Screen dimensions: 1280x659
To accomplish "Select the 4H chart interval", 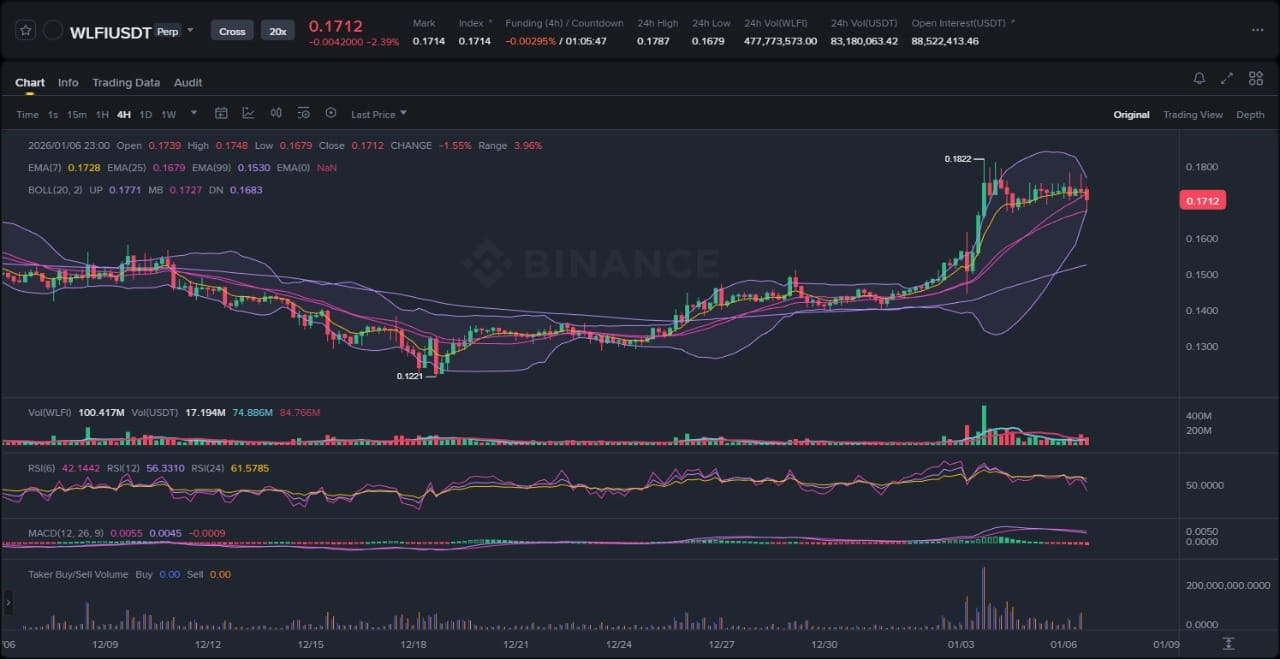I will [x=124, y=115].
